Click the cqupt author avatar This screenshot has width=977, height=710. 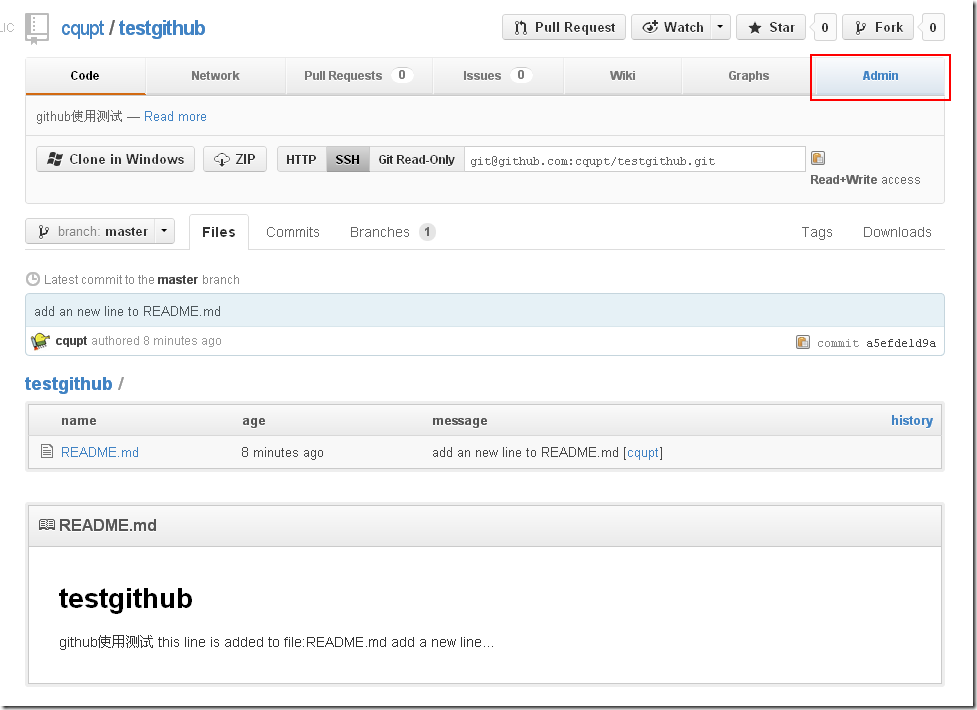click(x=41, y=341)
